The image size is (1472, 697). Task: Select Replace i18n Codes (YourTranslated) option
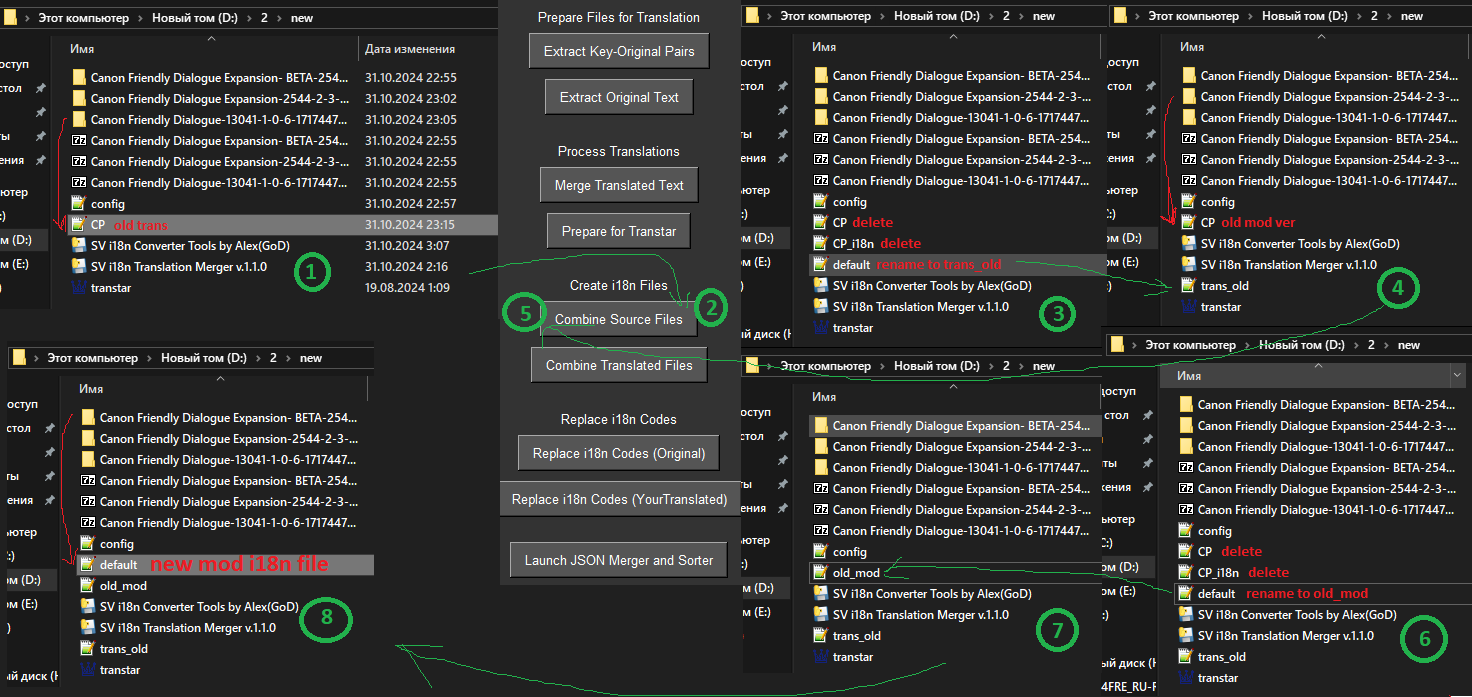point(619,499)
